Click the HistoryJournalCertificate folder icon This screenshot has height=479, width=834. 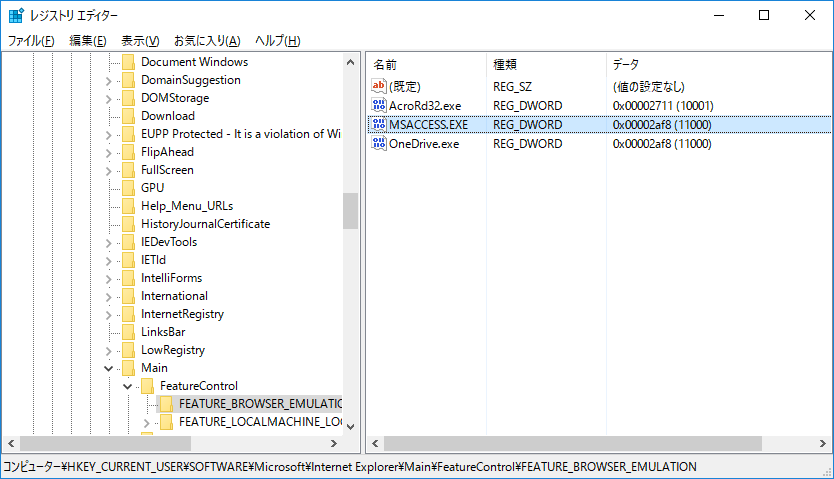[128, 224]
